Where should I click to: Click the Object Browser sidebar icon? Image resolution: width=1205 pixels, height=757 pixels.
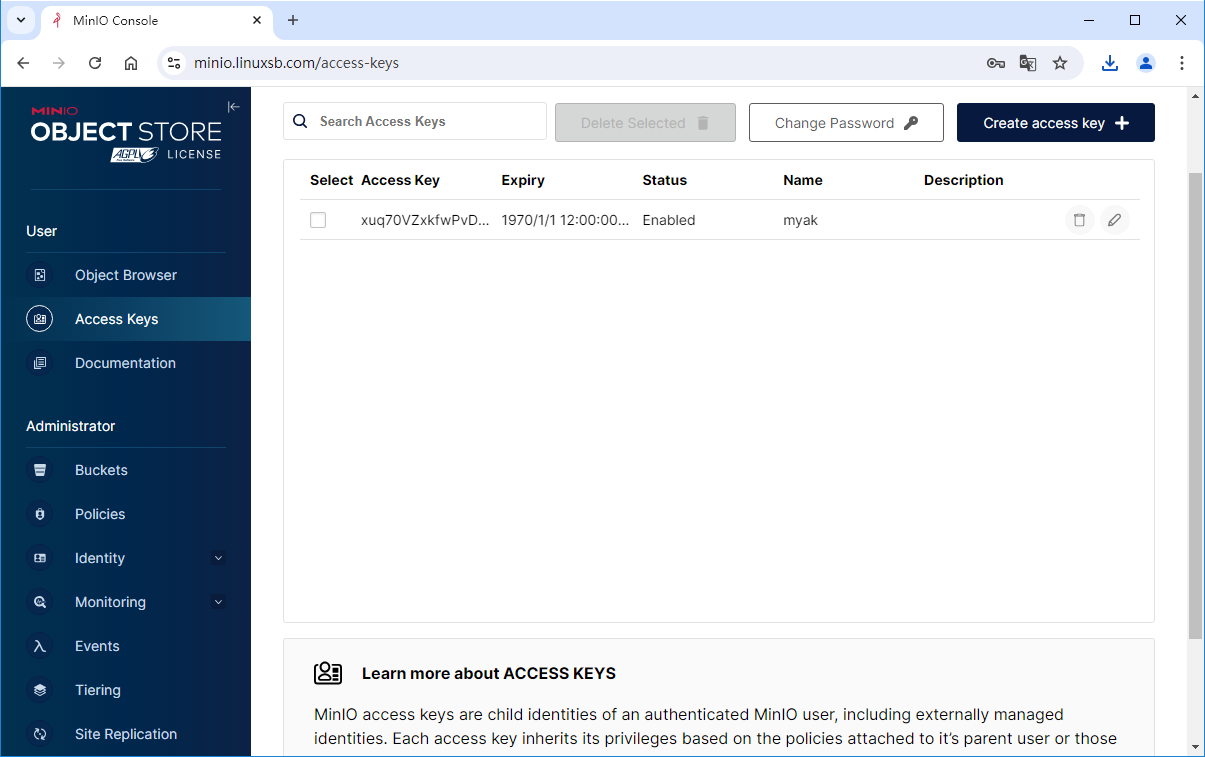[x=39, y=275]
